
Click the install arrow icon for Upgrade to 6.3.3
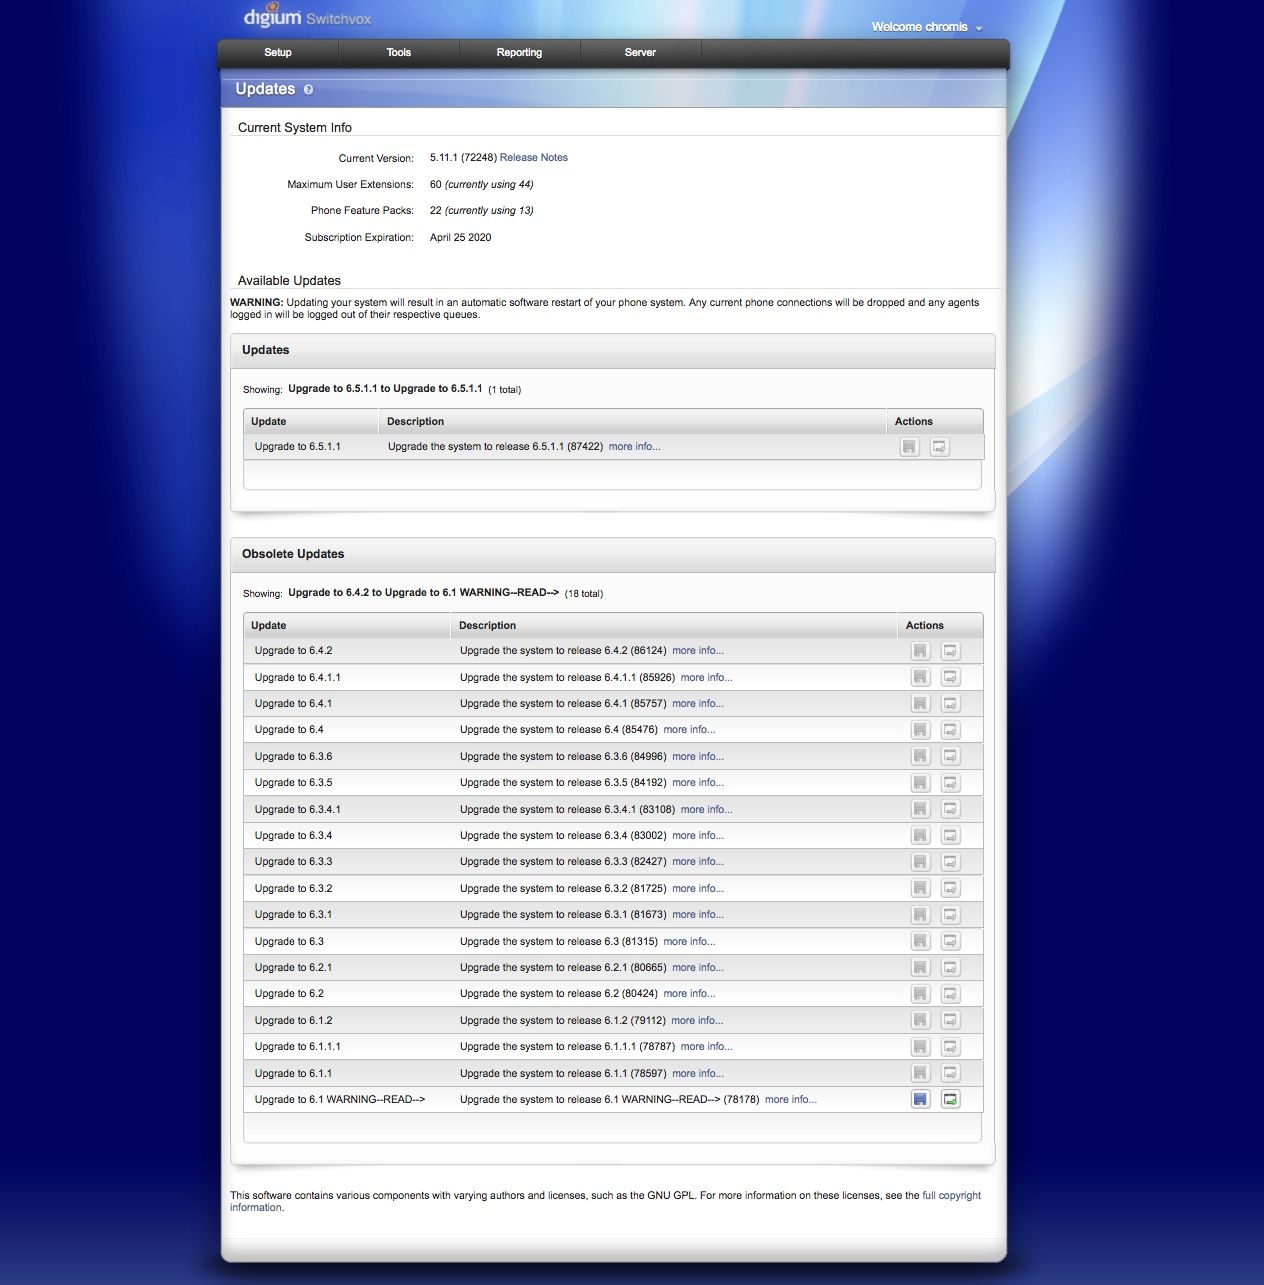click(951, 862)
